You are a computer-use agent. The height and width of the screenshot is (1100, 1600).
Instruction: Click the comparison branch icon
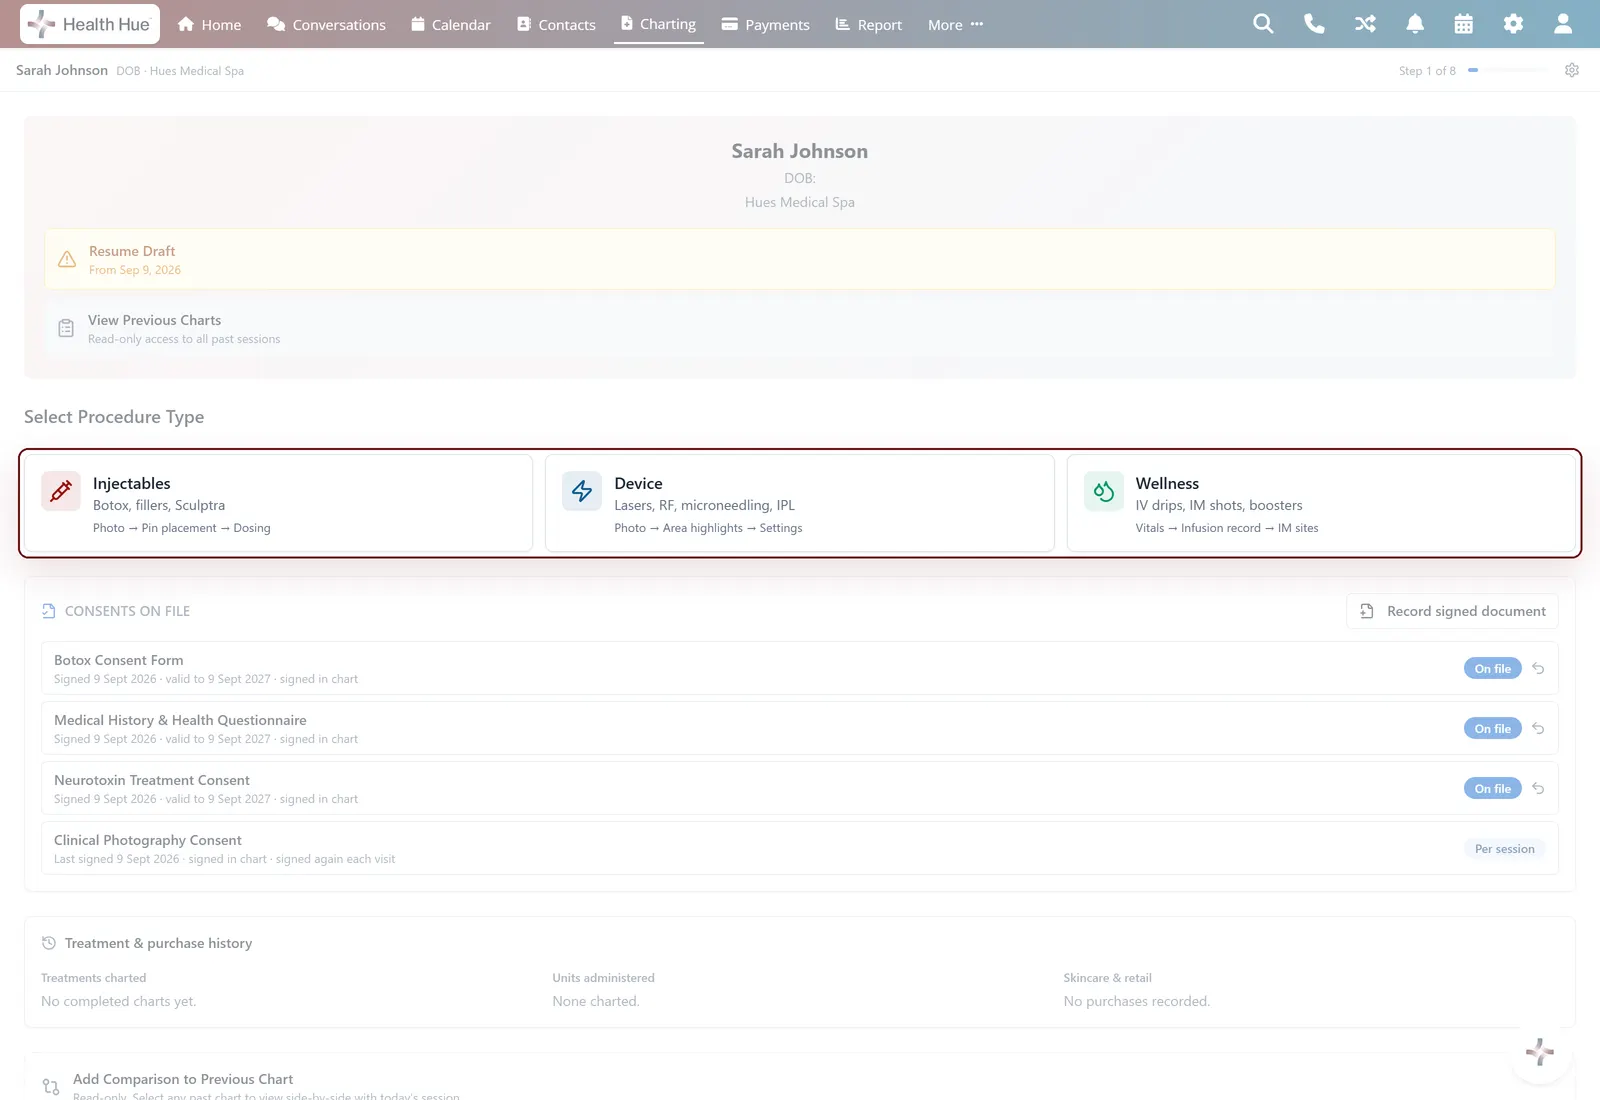(51, 1086)
